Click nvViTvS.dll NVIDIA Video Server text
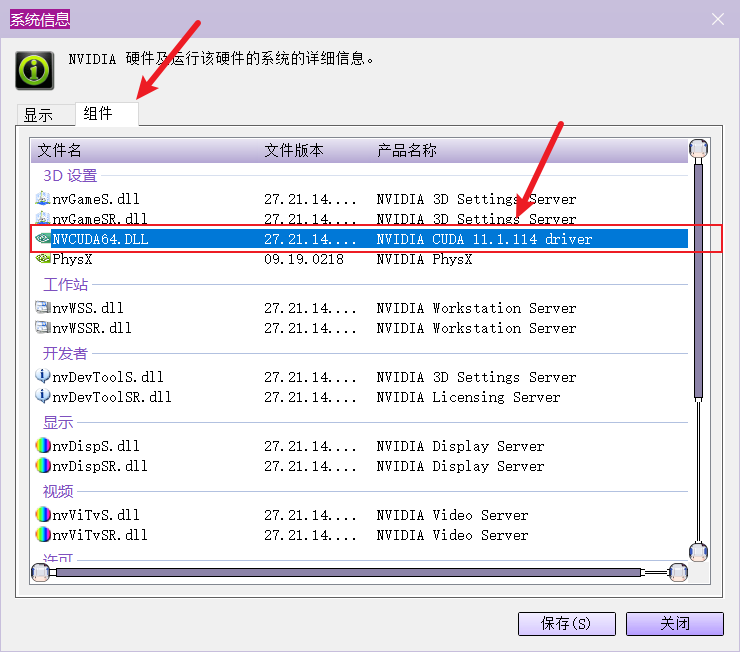 tap(452, 515)
